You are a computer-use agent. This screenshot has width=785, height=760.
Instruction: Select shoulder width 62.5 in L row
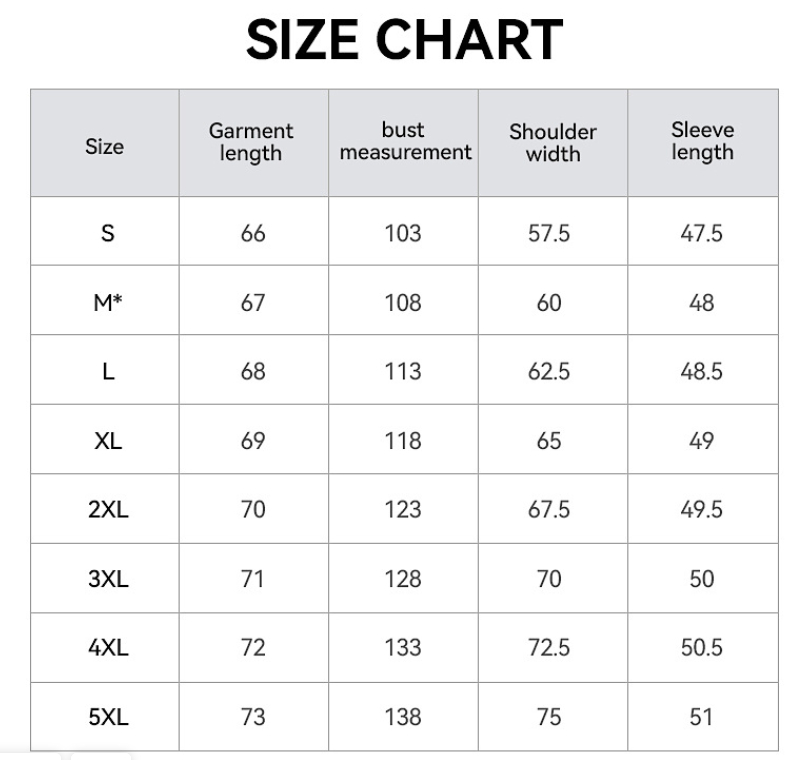point(549,371)
